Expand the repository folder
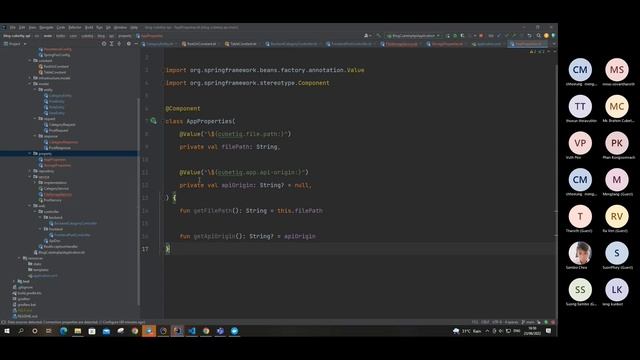The width and height of the screenshot is (640, 360). coord(29,171)
